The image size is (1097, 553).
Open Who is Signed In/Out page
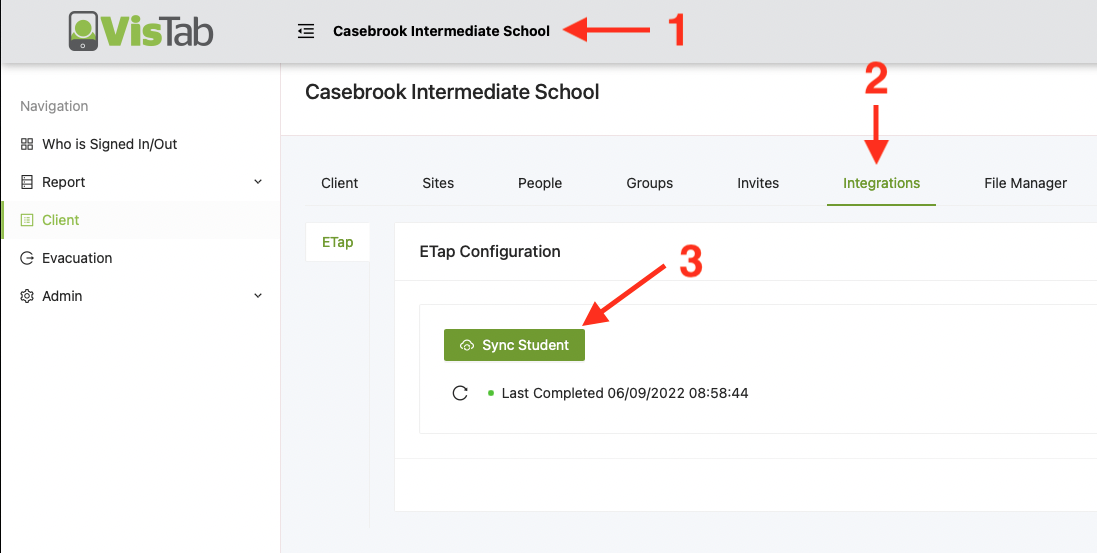(x=109, y=144)
